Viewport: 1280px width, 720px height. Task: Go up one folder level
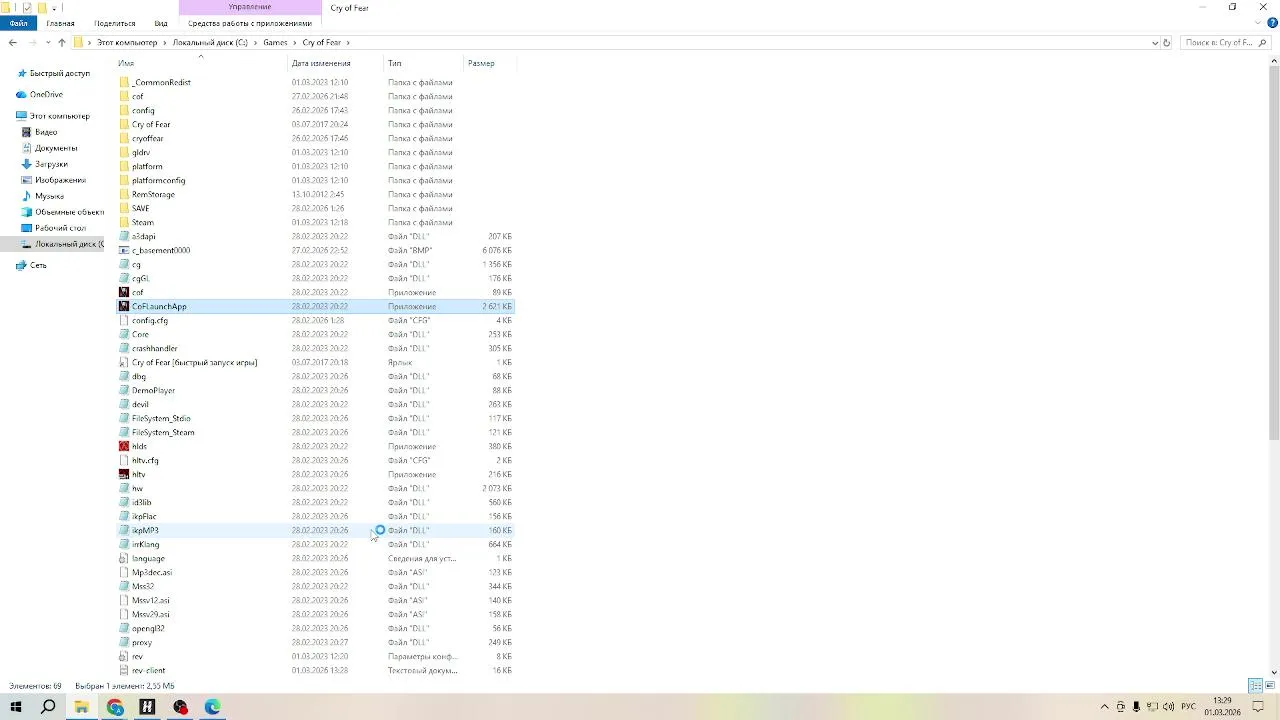click(x=62, y=43)
